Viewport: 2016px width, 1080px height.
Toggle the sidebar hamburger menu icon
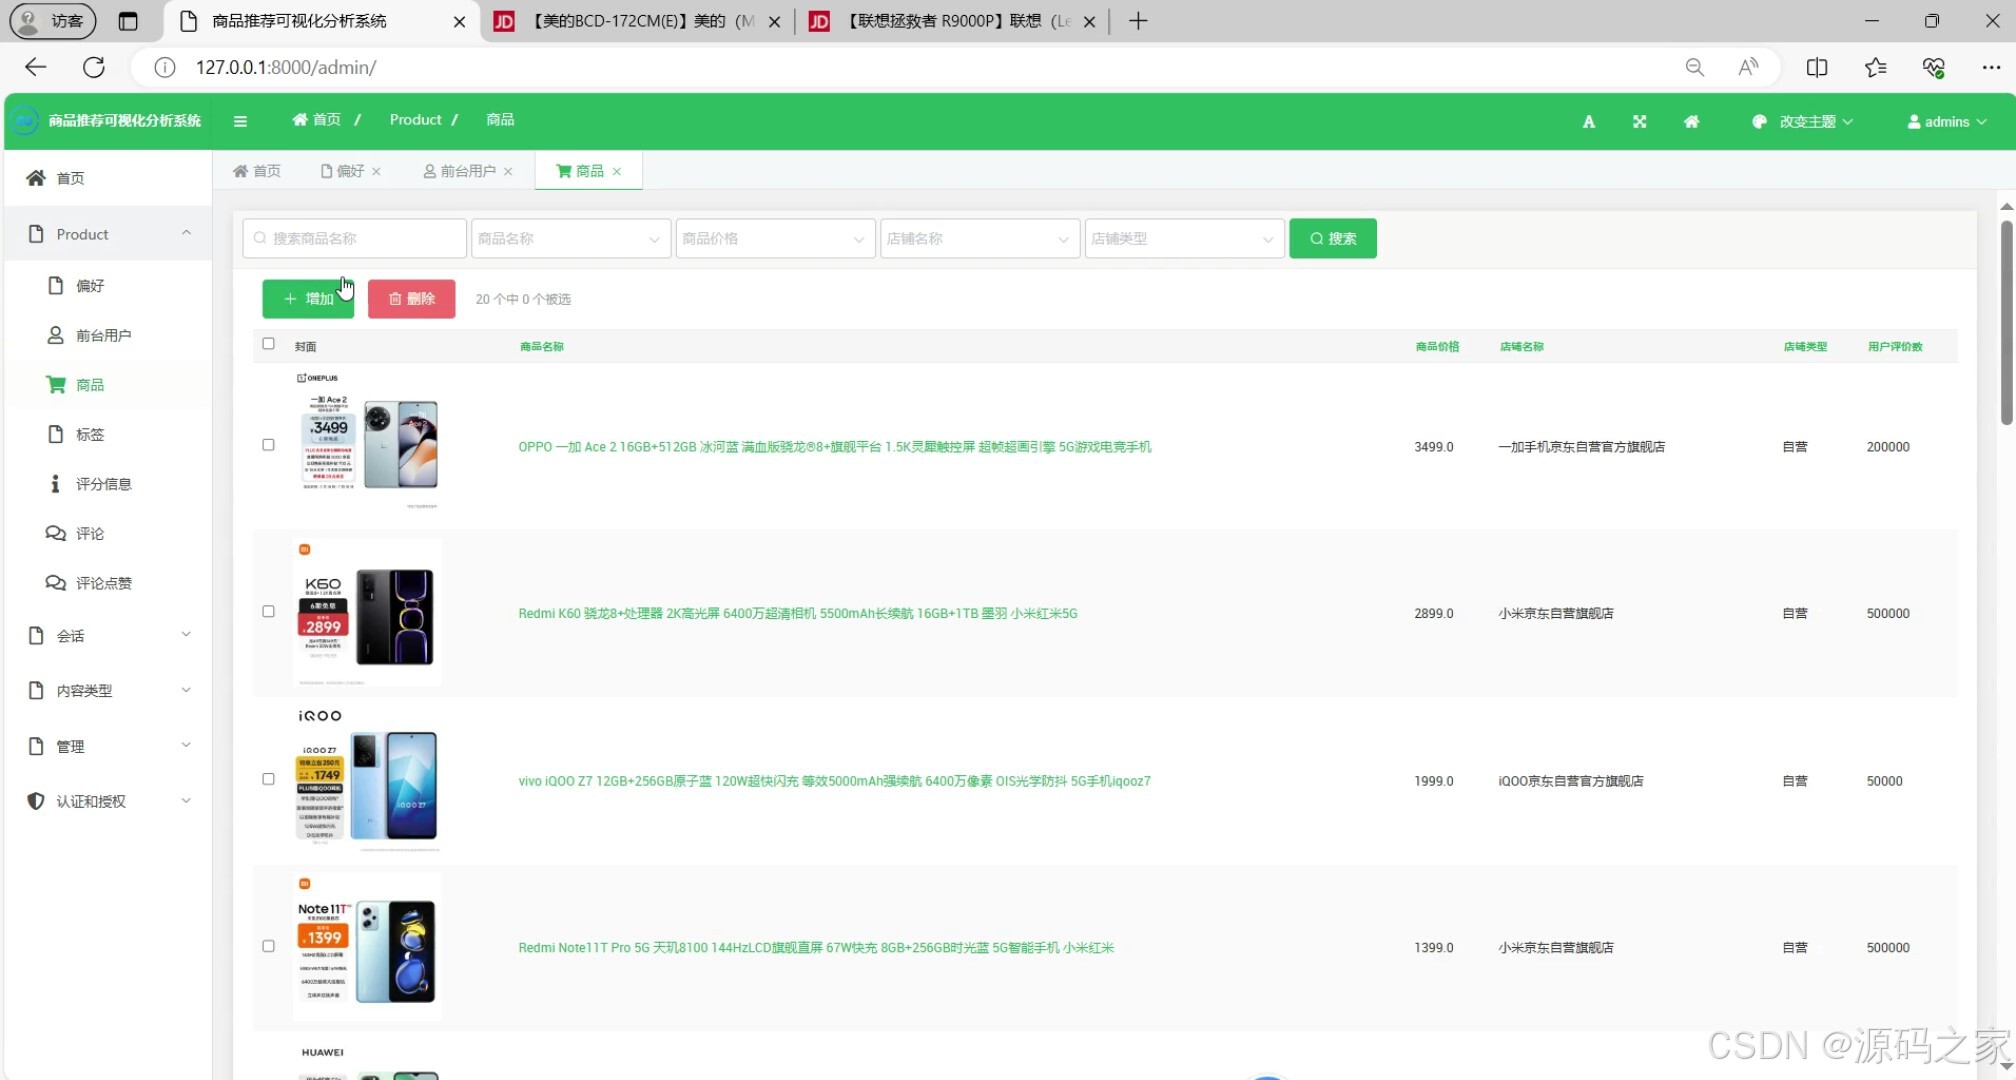[240, 121]
